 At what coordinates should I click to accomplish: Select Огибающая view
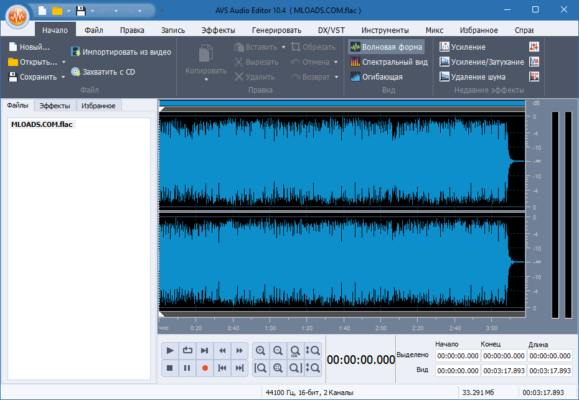[377, 77]
